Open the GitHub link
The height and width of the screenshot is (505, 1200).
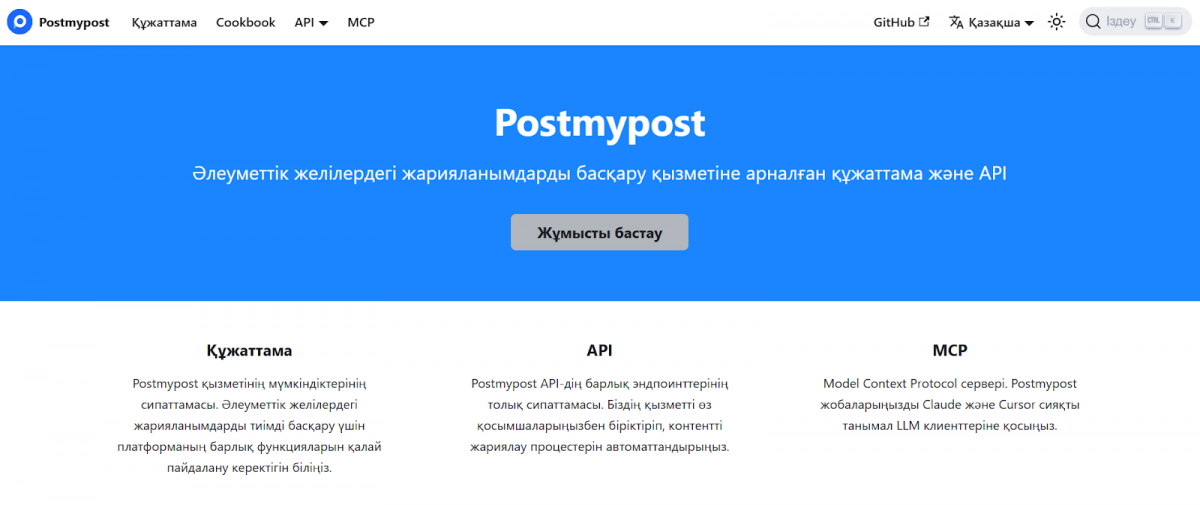[894, 22]
